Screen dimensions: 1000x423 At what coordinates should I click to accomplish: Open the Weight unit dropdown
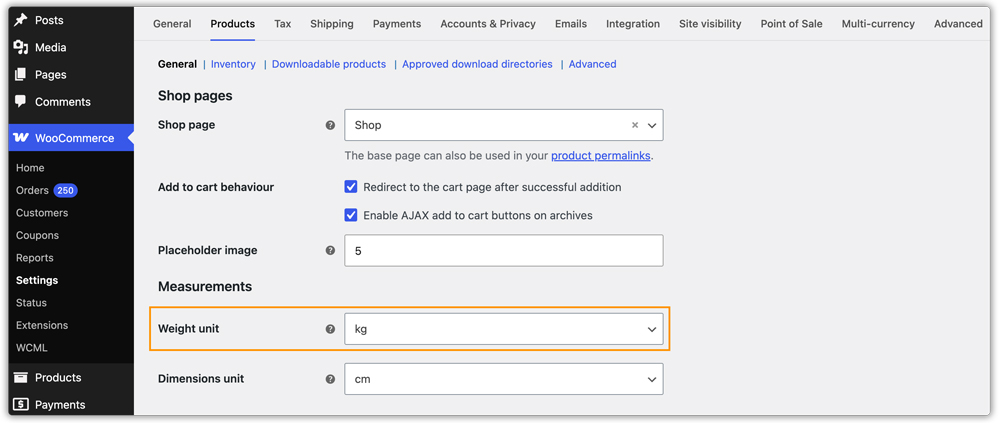[504, 329]
